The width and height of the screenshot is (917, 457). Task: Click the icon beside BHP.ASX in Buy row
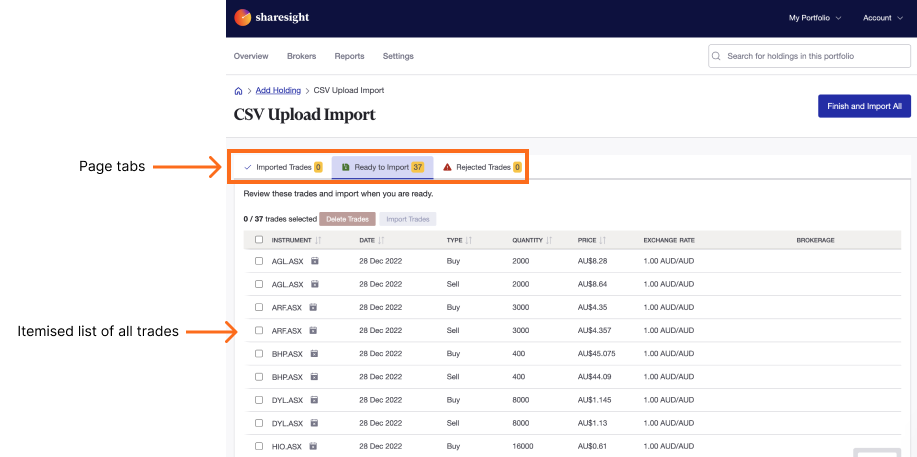pyautogui.click(x=314, y=353)
